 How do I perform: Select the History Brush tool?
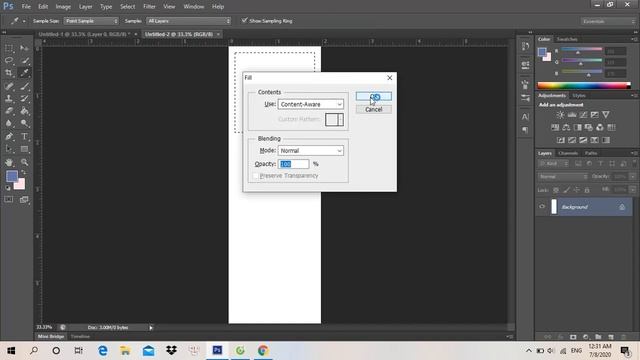[24, 98]
